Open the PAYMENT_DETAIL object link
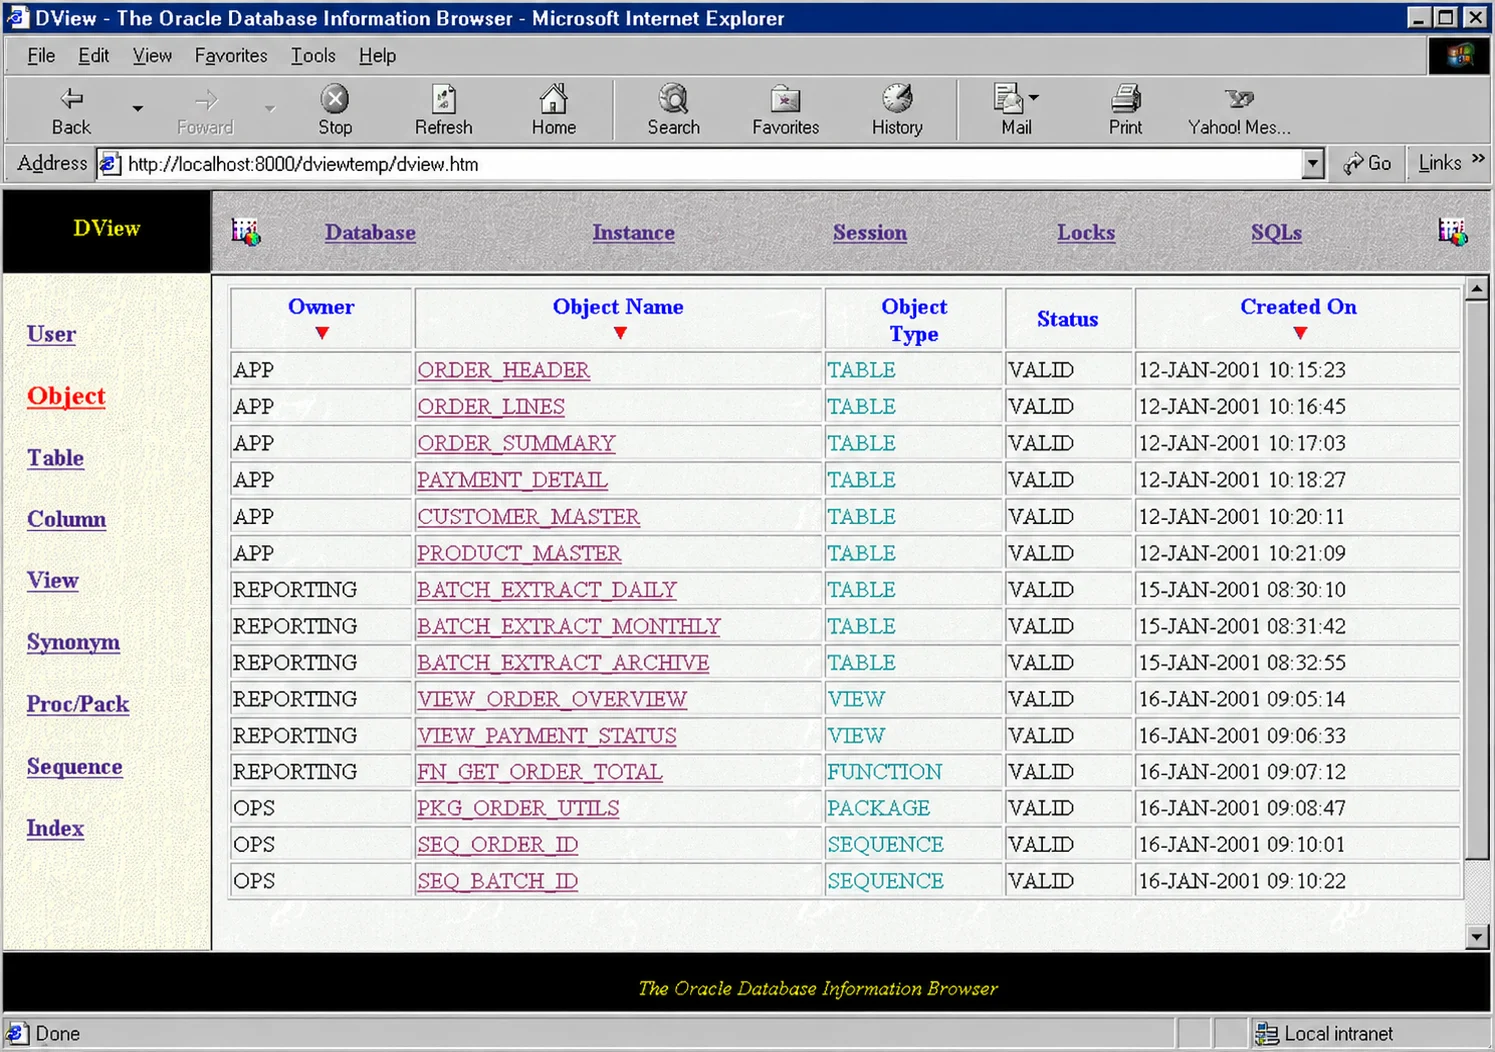Image resolution: width=1495 pixels, height=1052 pixels. 512,480
